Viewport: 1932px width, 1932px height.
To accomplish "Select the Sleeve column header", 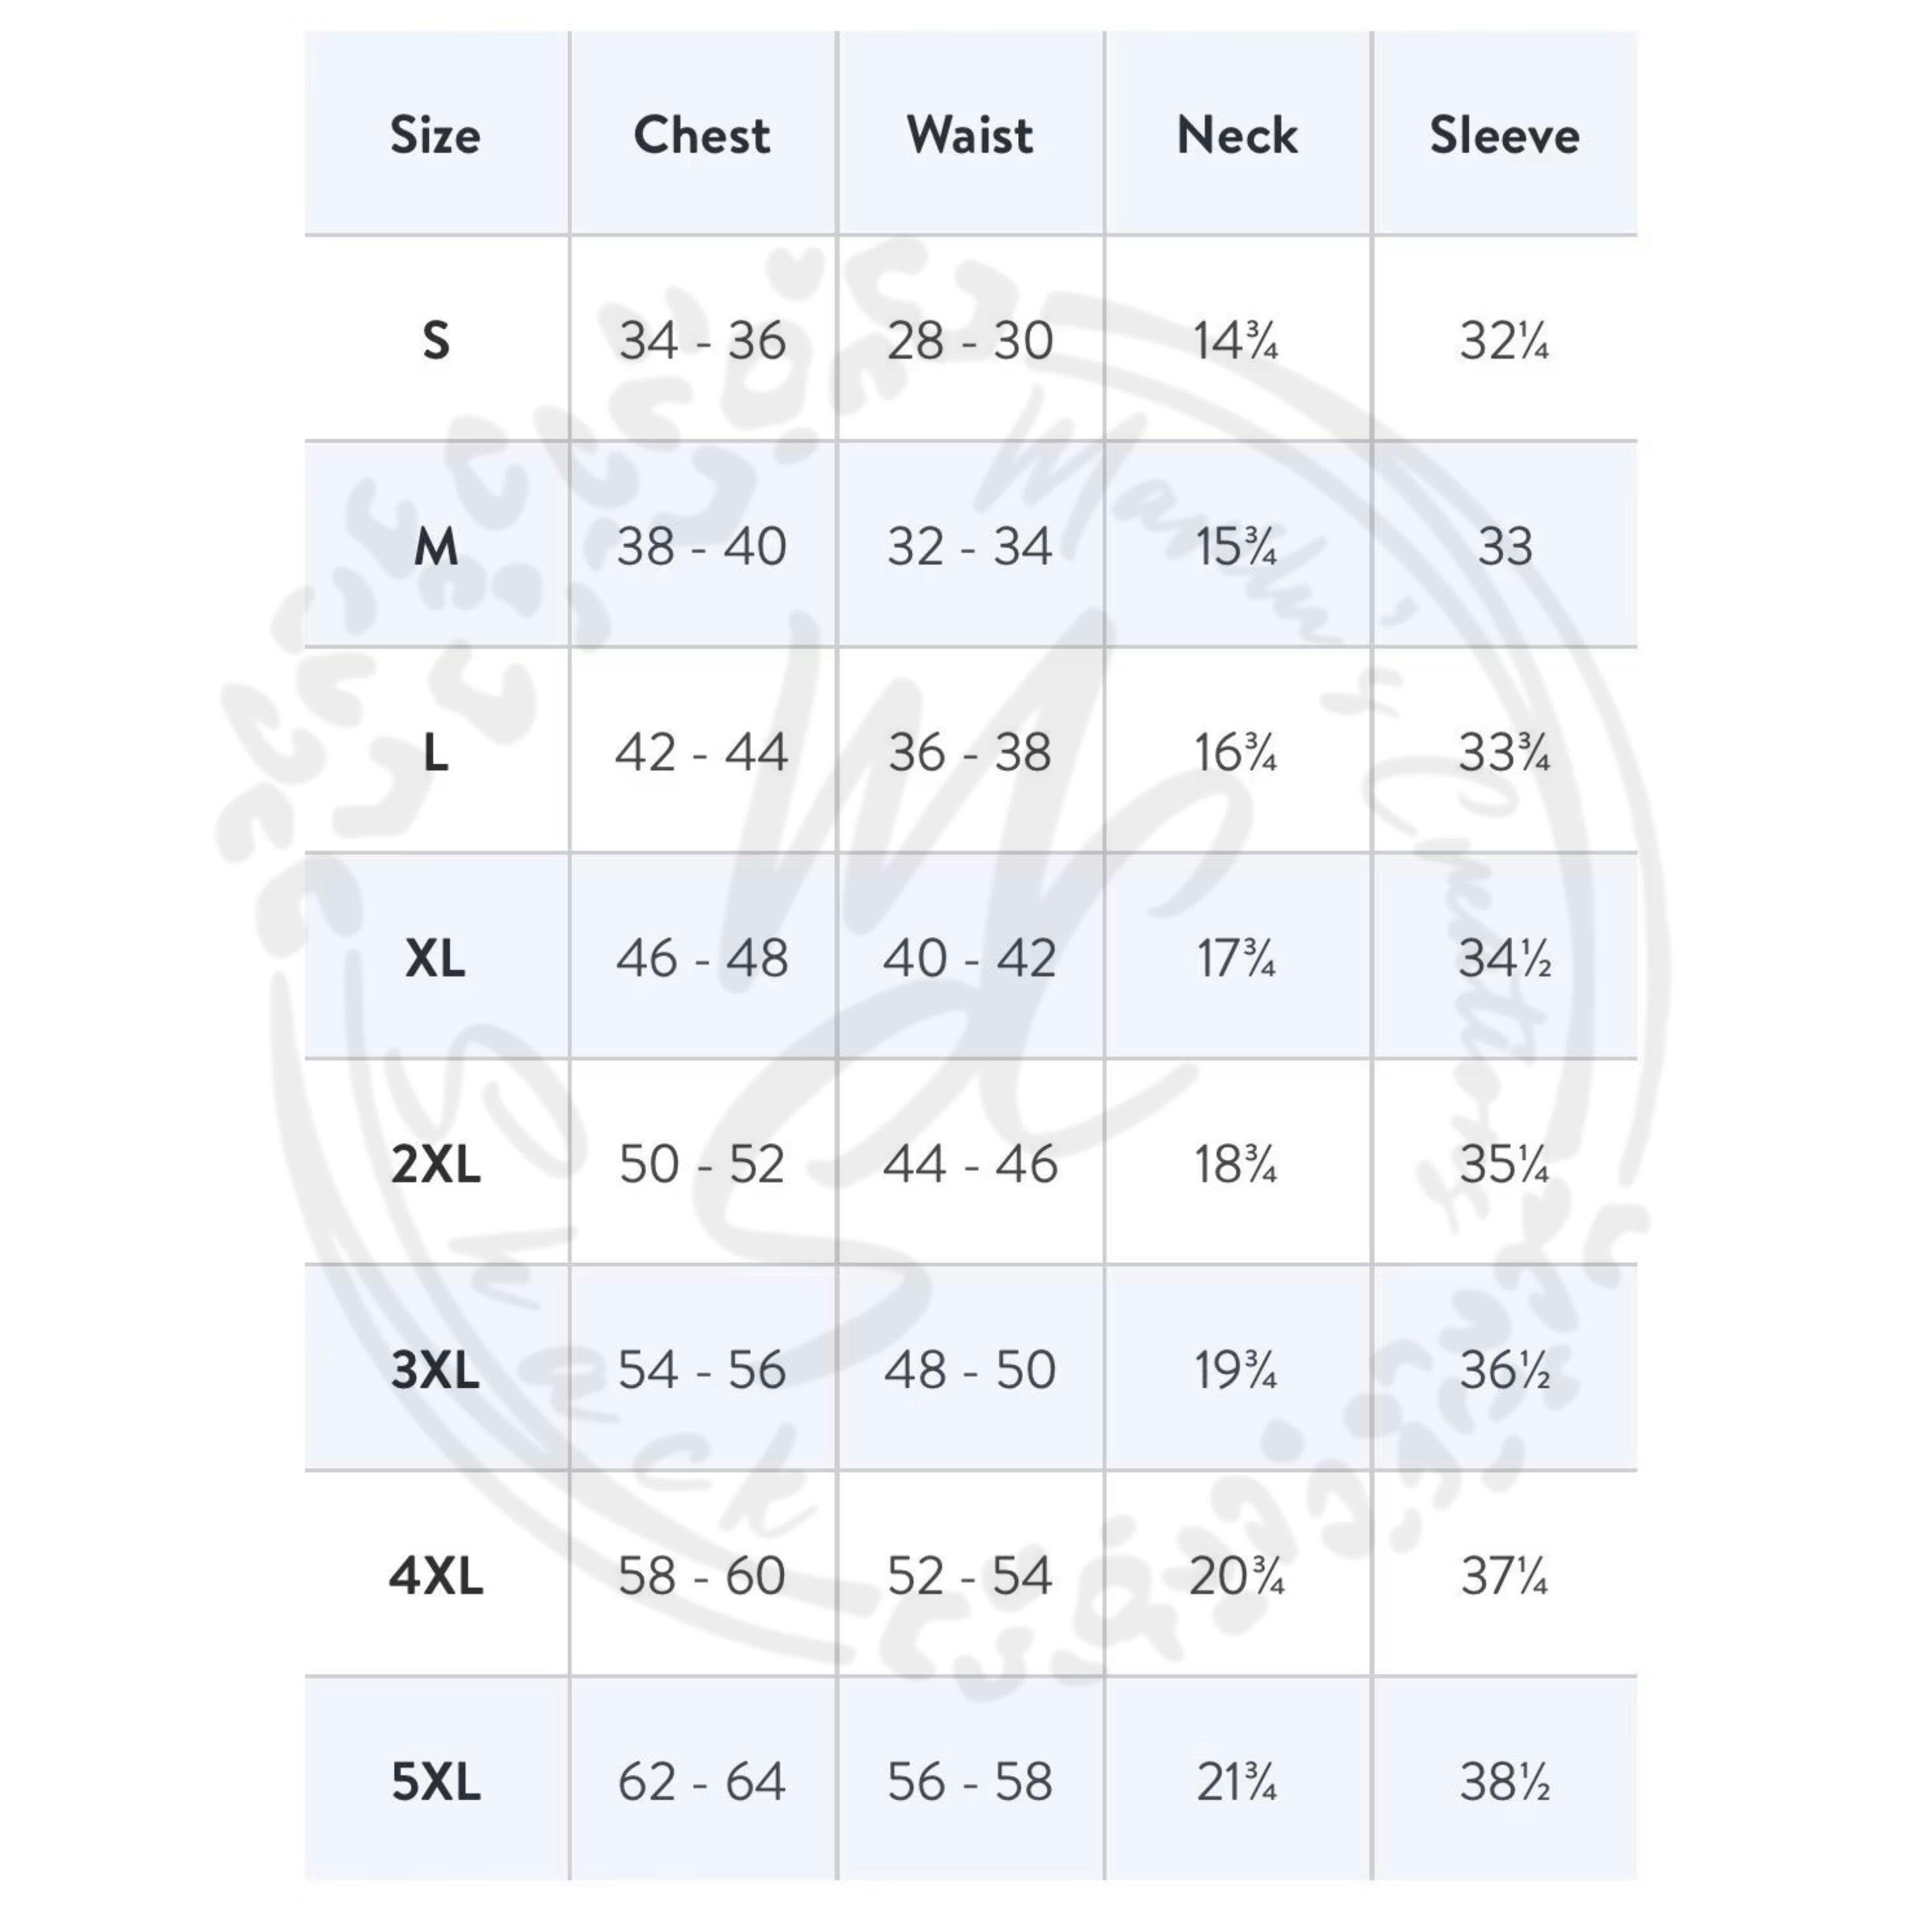I will [1504, 135].
